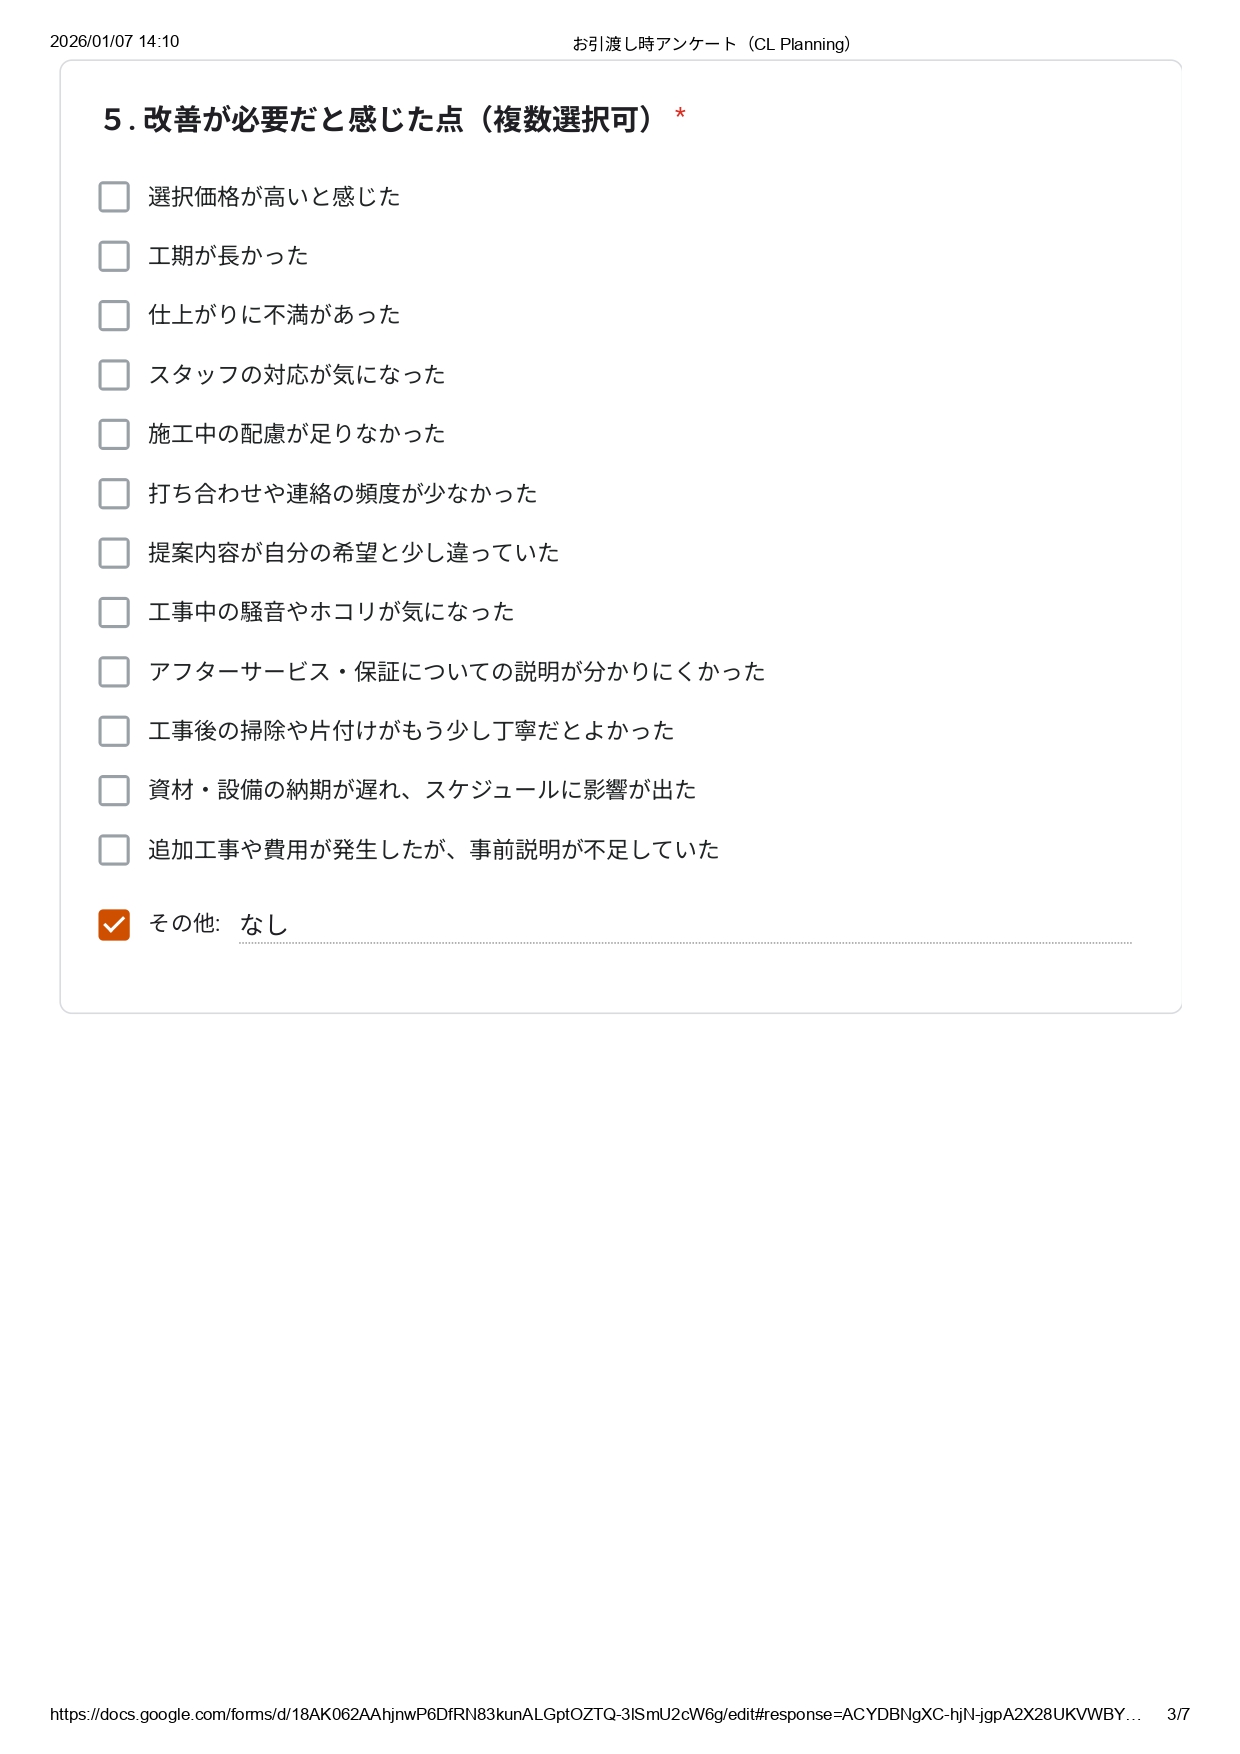Check 工事中の騒音やホコリが気になった checkbox
Screen dimensions: 1240x1754
[114, 612]
